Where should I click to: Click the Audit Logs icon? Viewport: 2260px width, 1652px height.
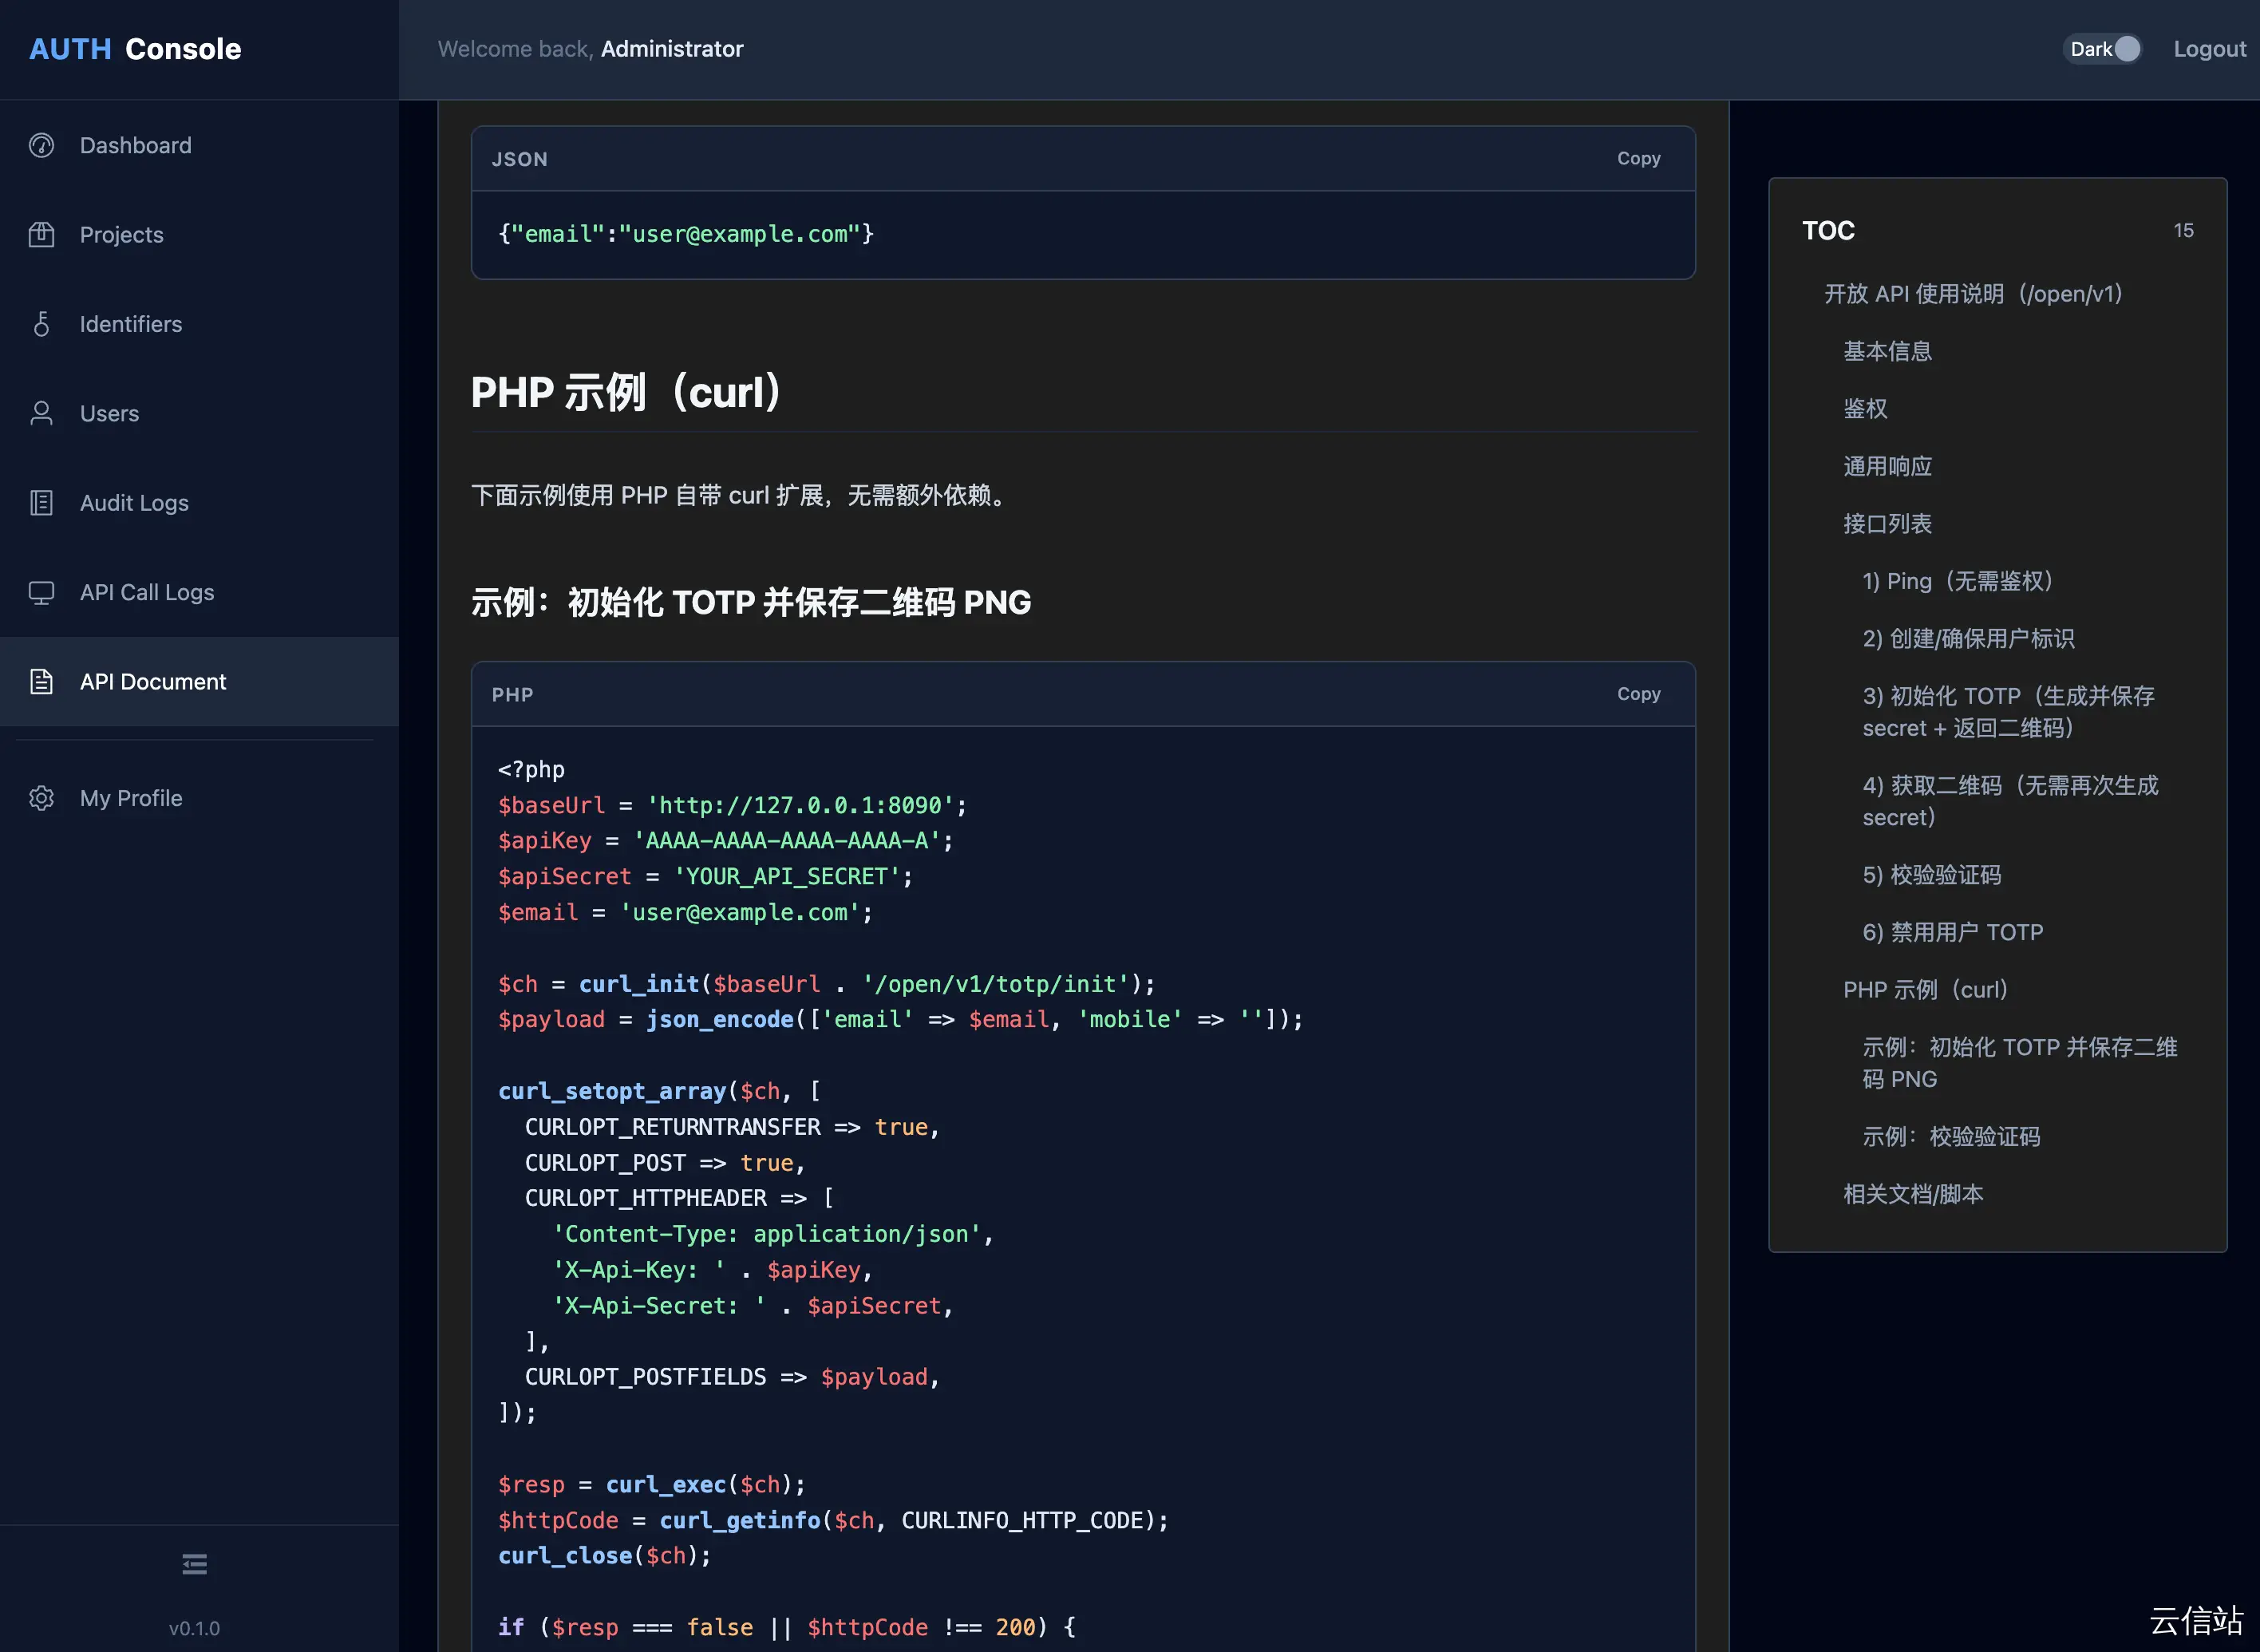[41, 503]
